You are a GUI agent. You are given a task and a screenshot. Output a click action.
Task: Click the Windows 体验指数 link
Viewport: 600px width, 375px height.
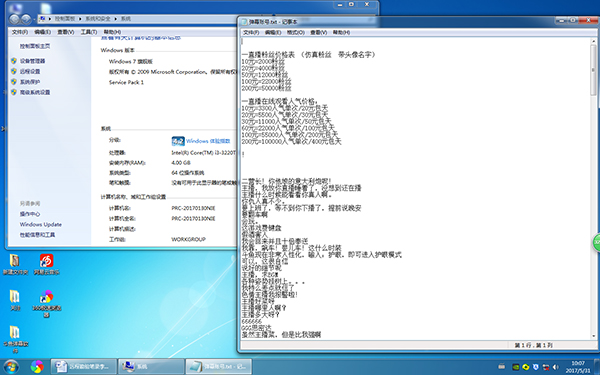[x=208, y=141]
